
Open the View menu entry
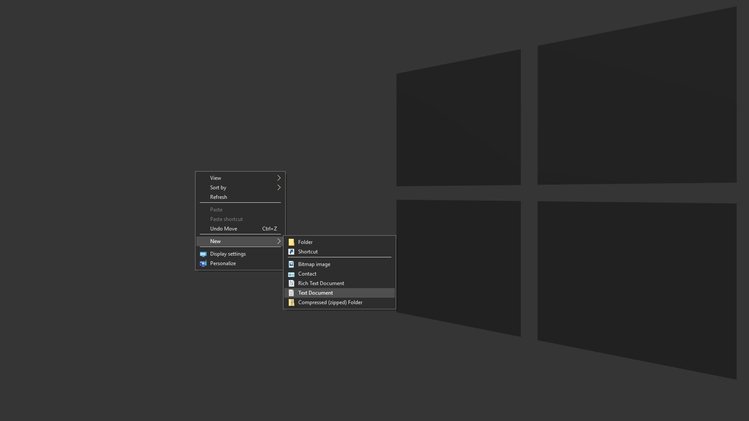point(240,178)
